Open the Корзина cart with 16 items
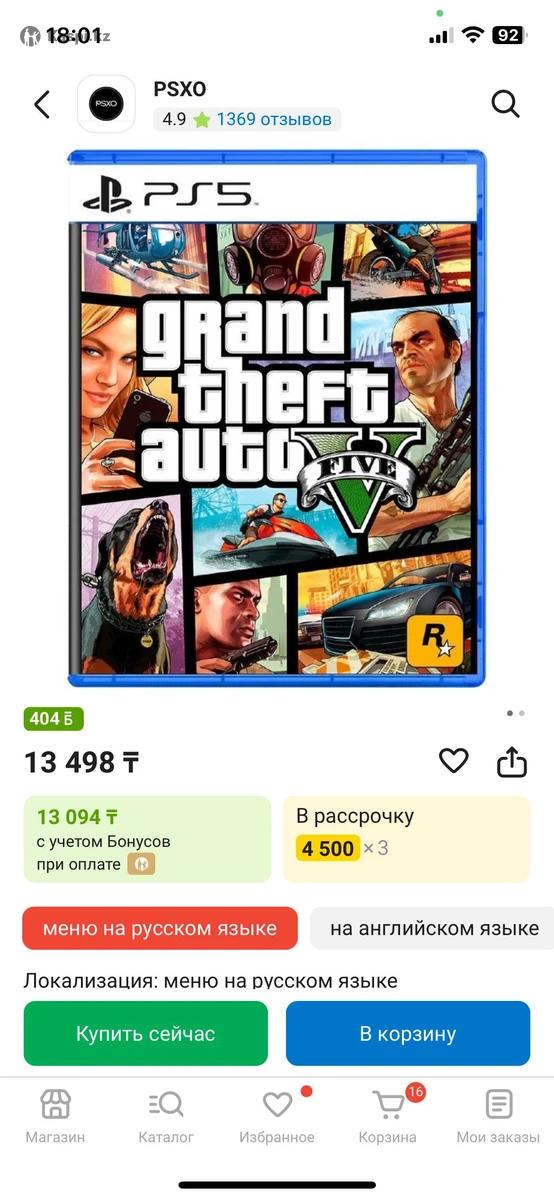This screenshot has height=1200, width=554. coord(388,1117)
